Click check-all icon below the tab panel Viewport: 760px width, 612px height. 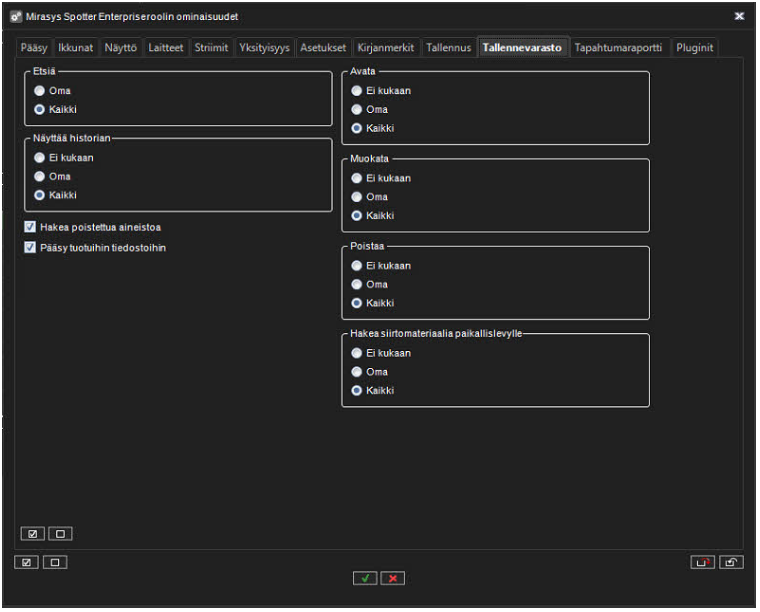click(26, 562)
